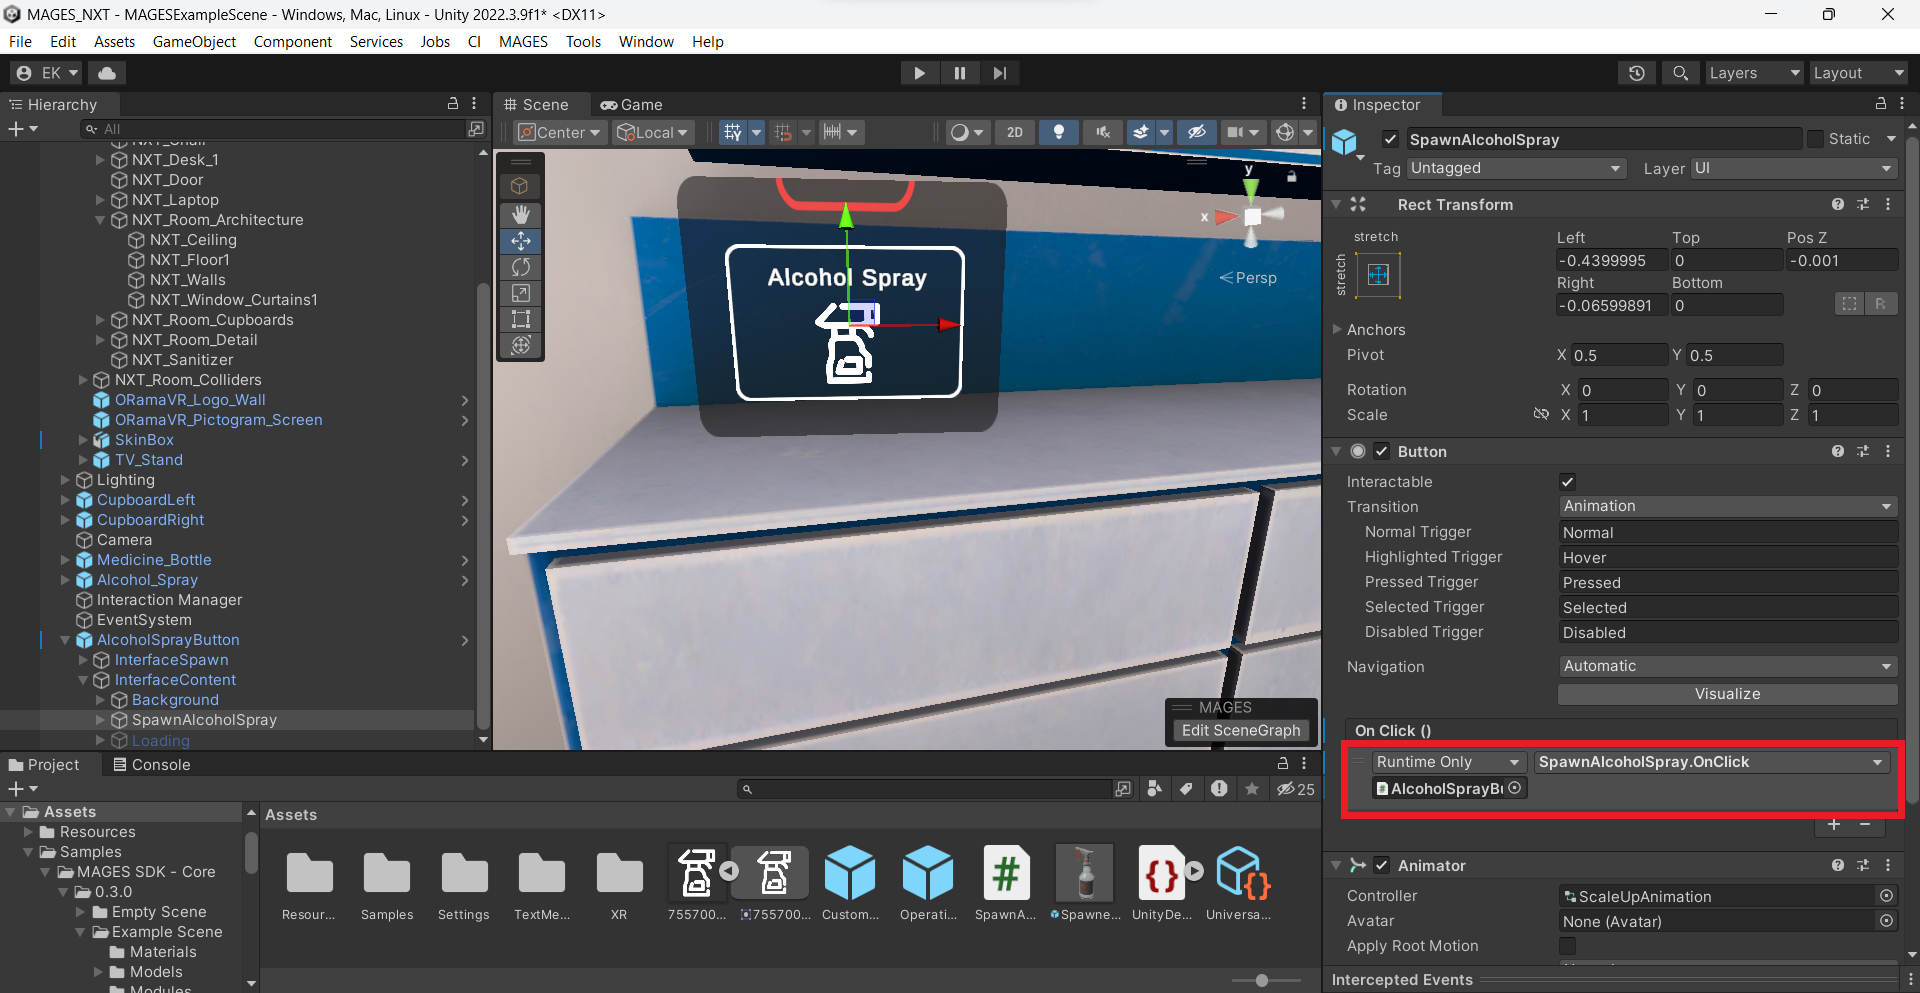
Task: Click the Step frame button
Action: tap(999, 73)
